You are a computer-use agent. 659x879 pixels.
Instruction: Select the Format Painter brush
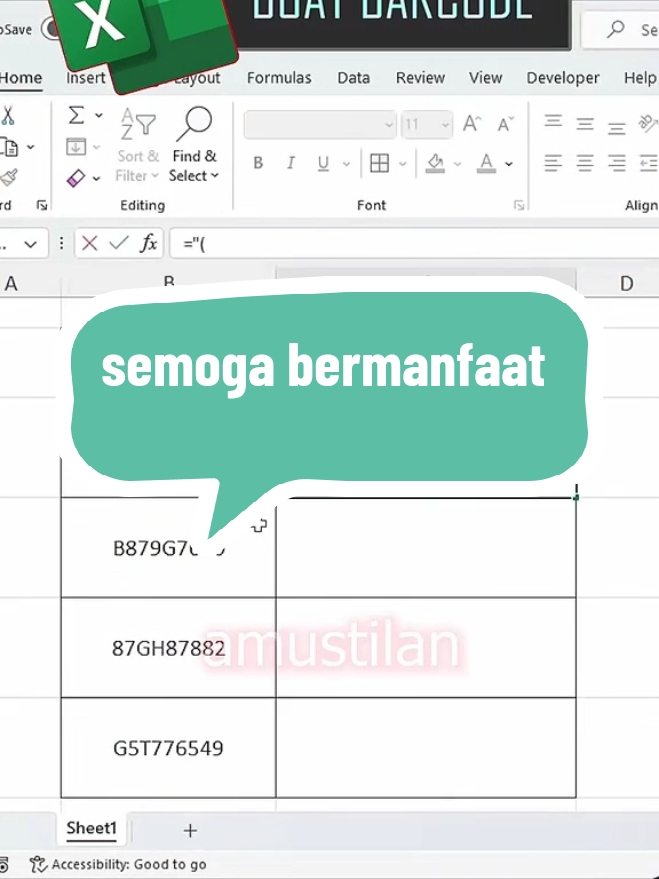click(8, 178)
